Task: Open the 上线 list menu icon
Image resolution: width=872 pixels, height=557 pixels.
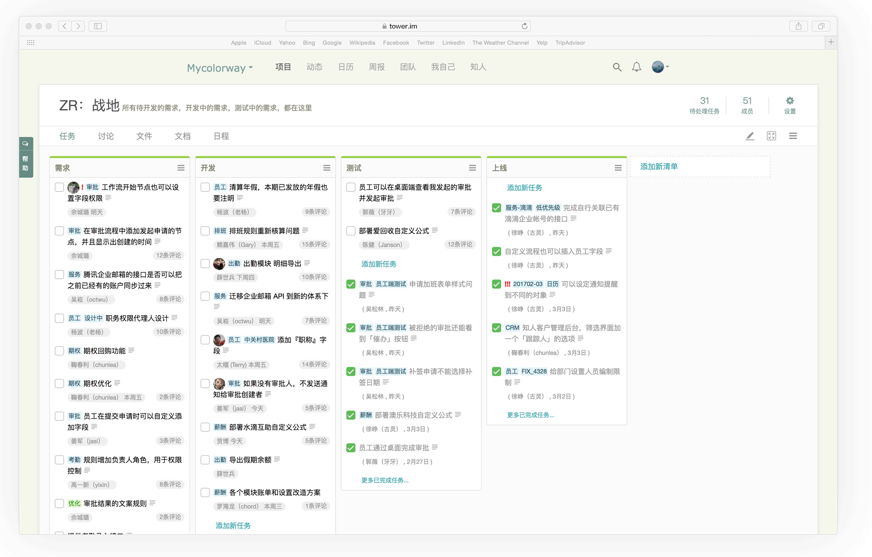Action: pos(618,168)
